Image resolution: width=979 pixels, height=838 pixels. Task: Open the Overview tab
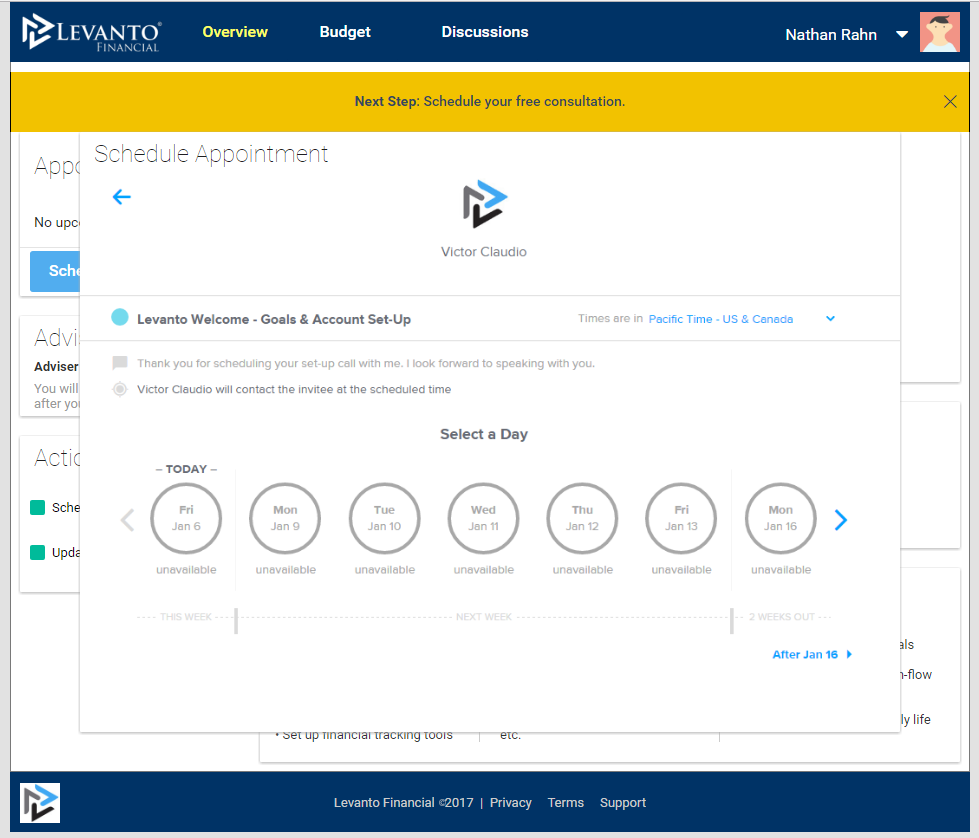235,32
